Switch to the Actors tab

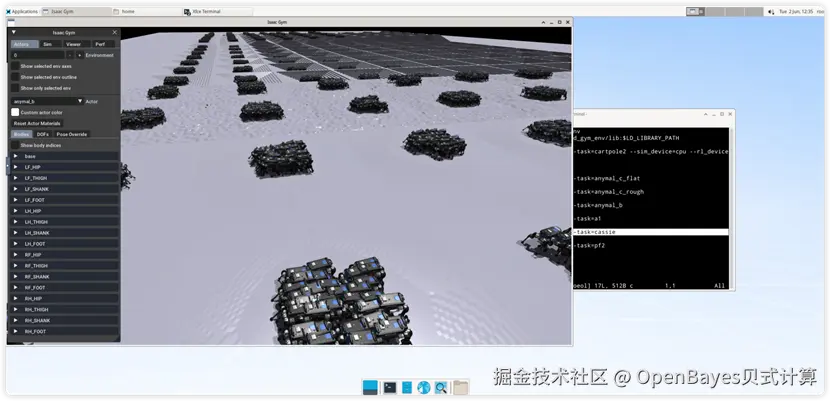pyautogui.click(x=24, y=44)
